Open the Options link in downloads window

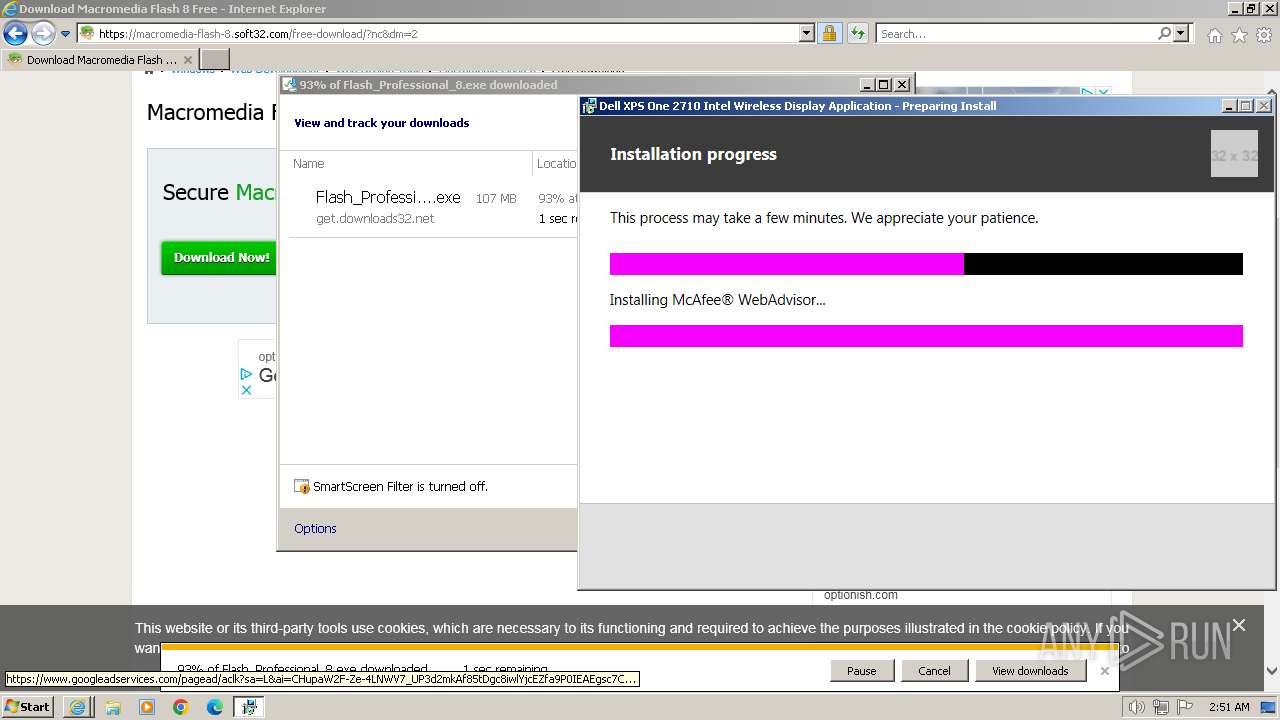tap(315, 529)
